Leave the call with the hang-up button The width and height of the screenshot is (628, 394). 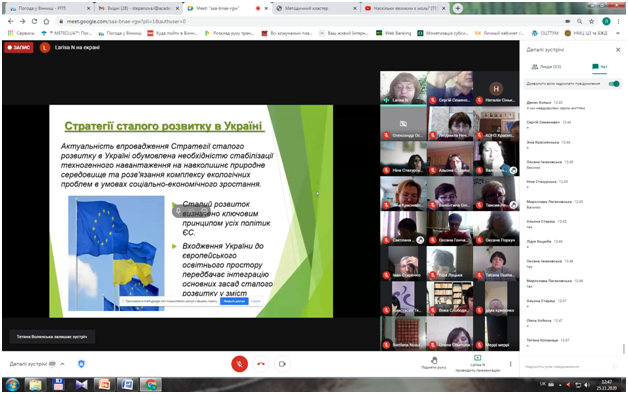pos(261,364)
